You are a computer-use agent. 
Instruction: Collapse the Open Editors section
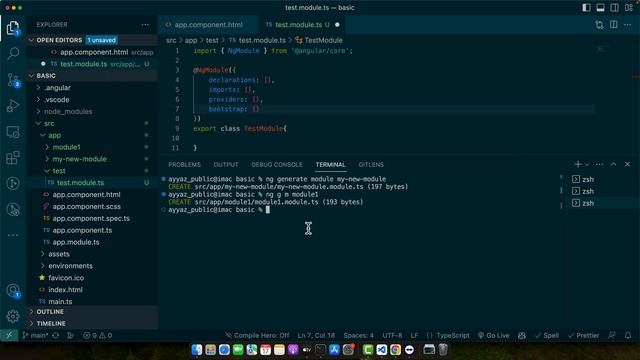[x=92, y=40]
